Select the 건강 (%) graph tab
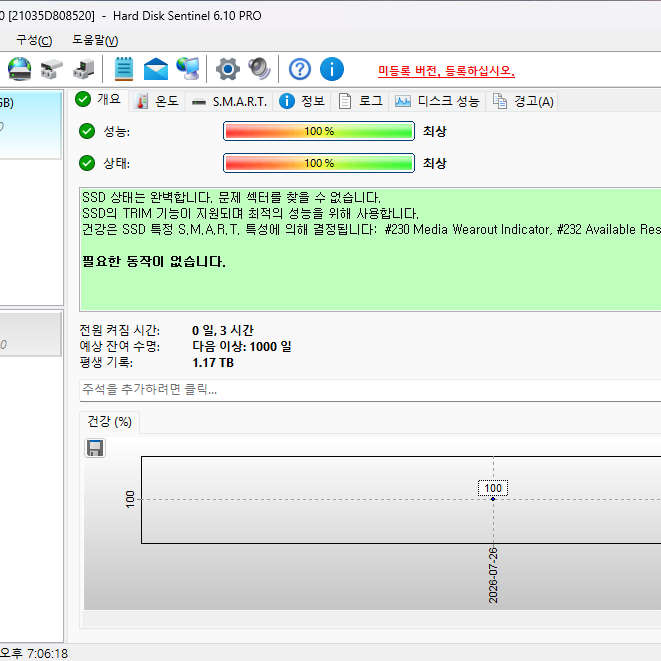The image size is (661, 661). point(110,422)
